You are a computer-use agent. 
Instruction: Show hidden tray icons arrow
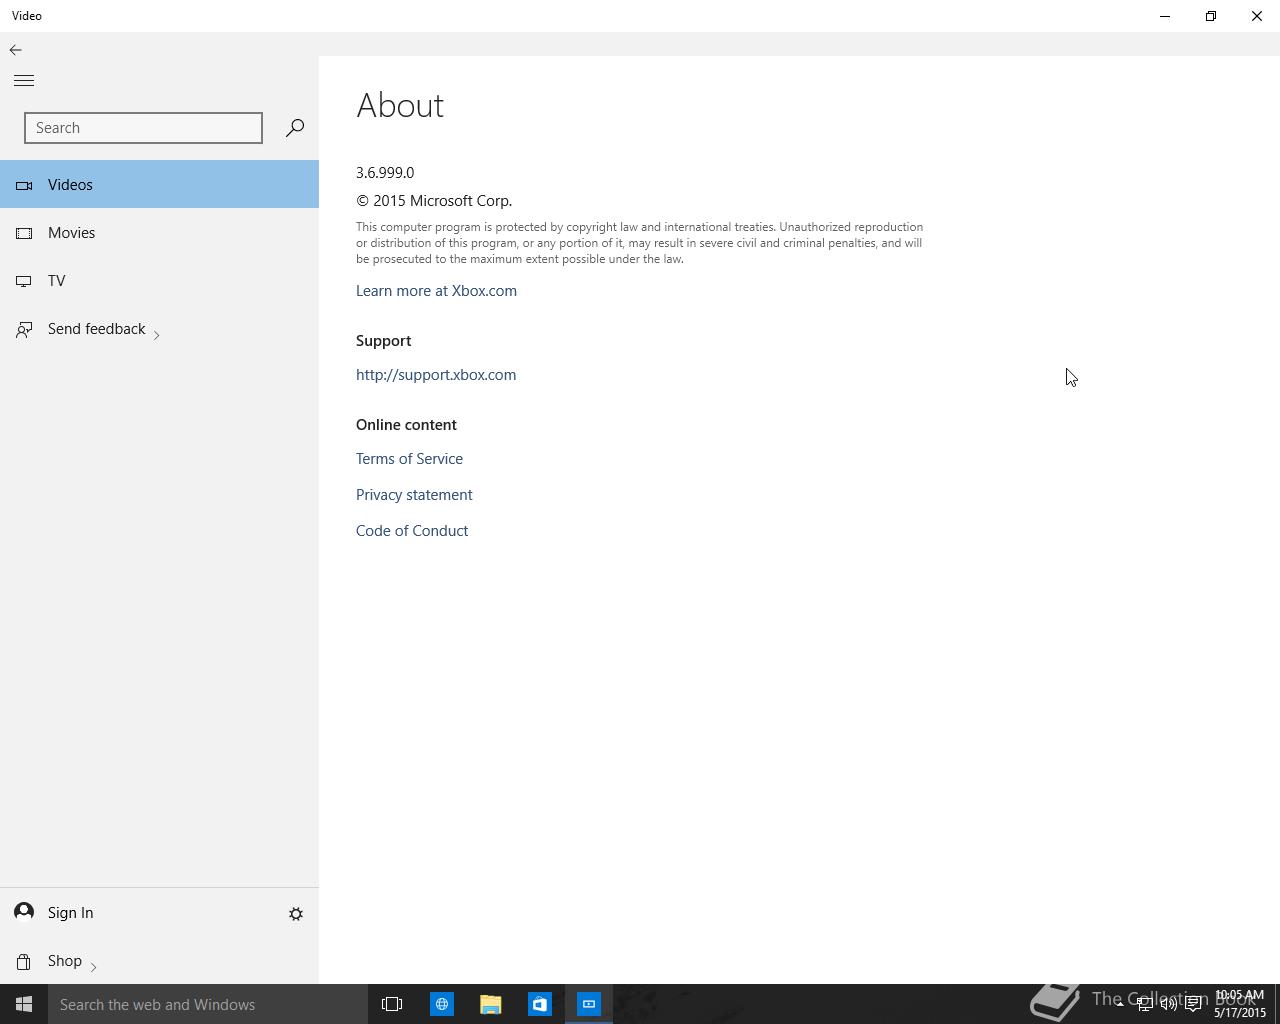tap(1120, 1004)
